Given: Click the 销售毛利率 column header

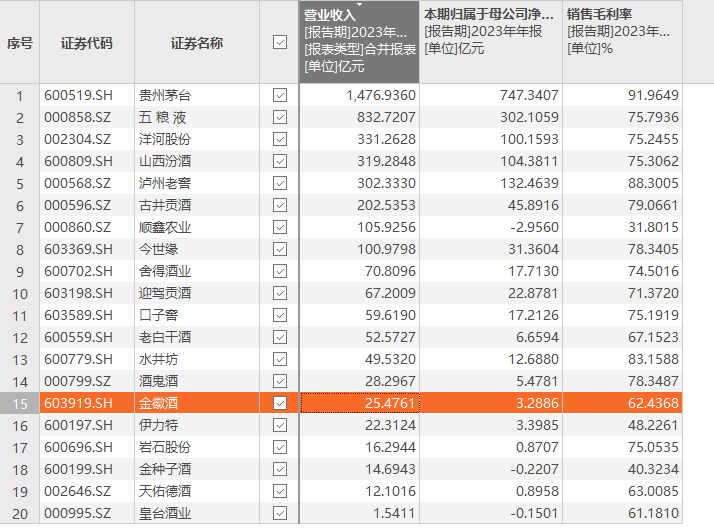Looking at the screenshot, I should click(622, 42).
